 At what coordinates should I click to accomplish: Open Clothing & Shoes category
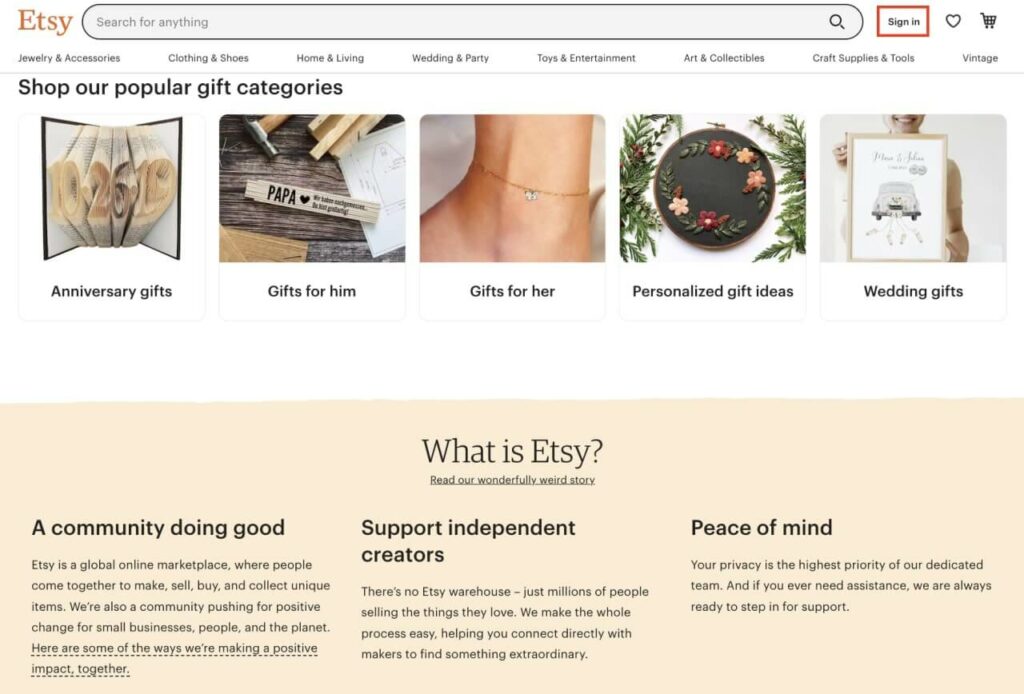click(x=208, y=58)
